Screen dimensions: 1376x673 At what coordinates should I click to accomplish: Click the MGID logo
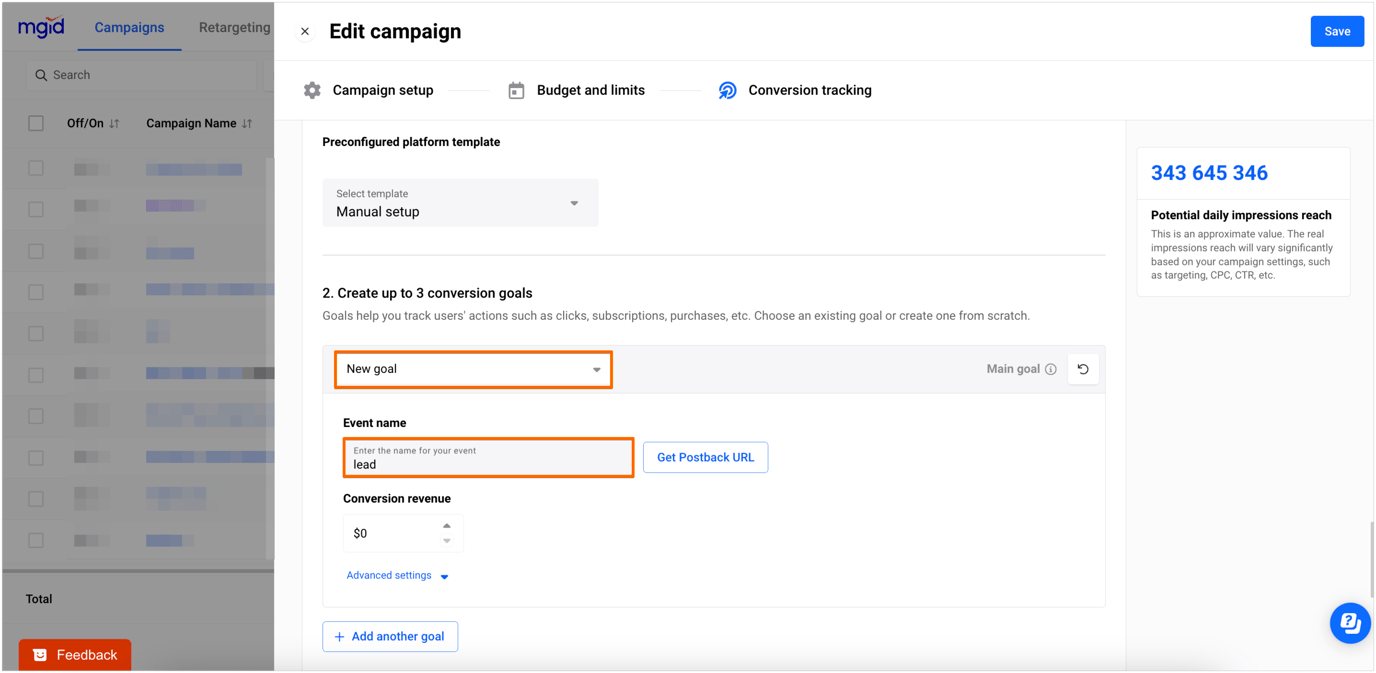pos(40,27)
